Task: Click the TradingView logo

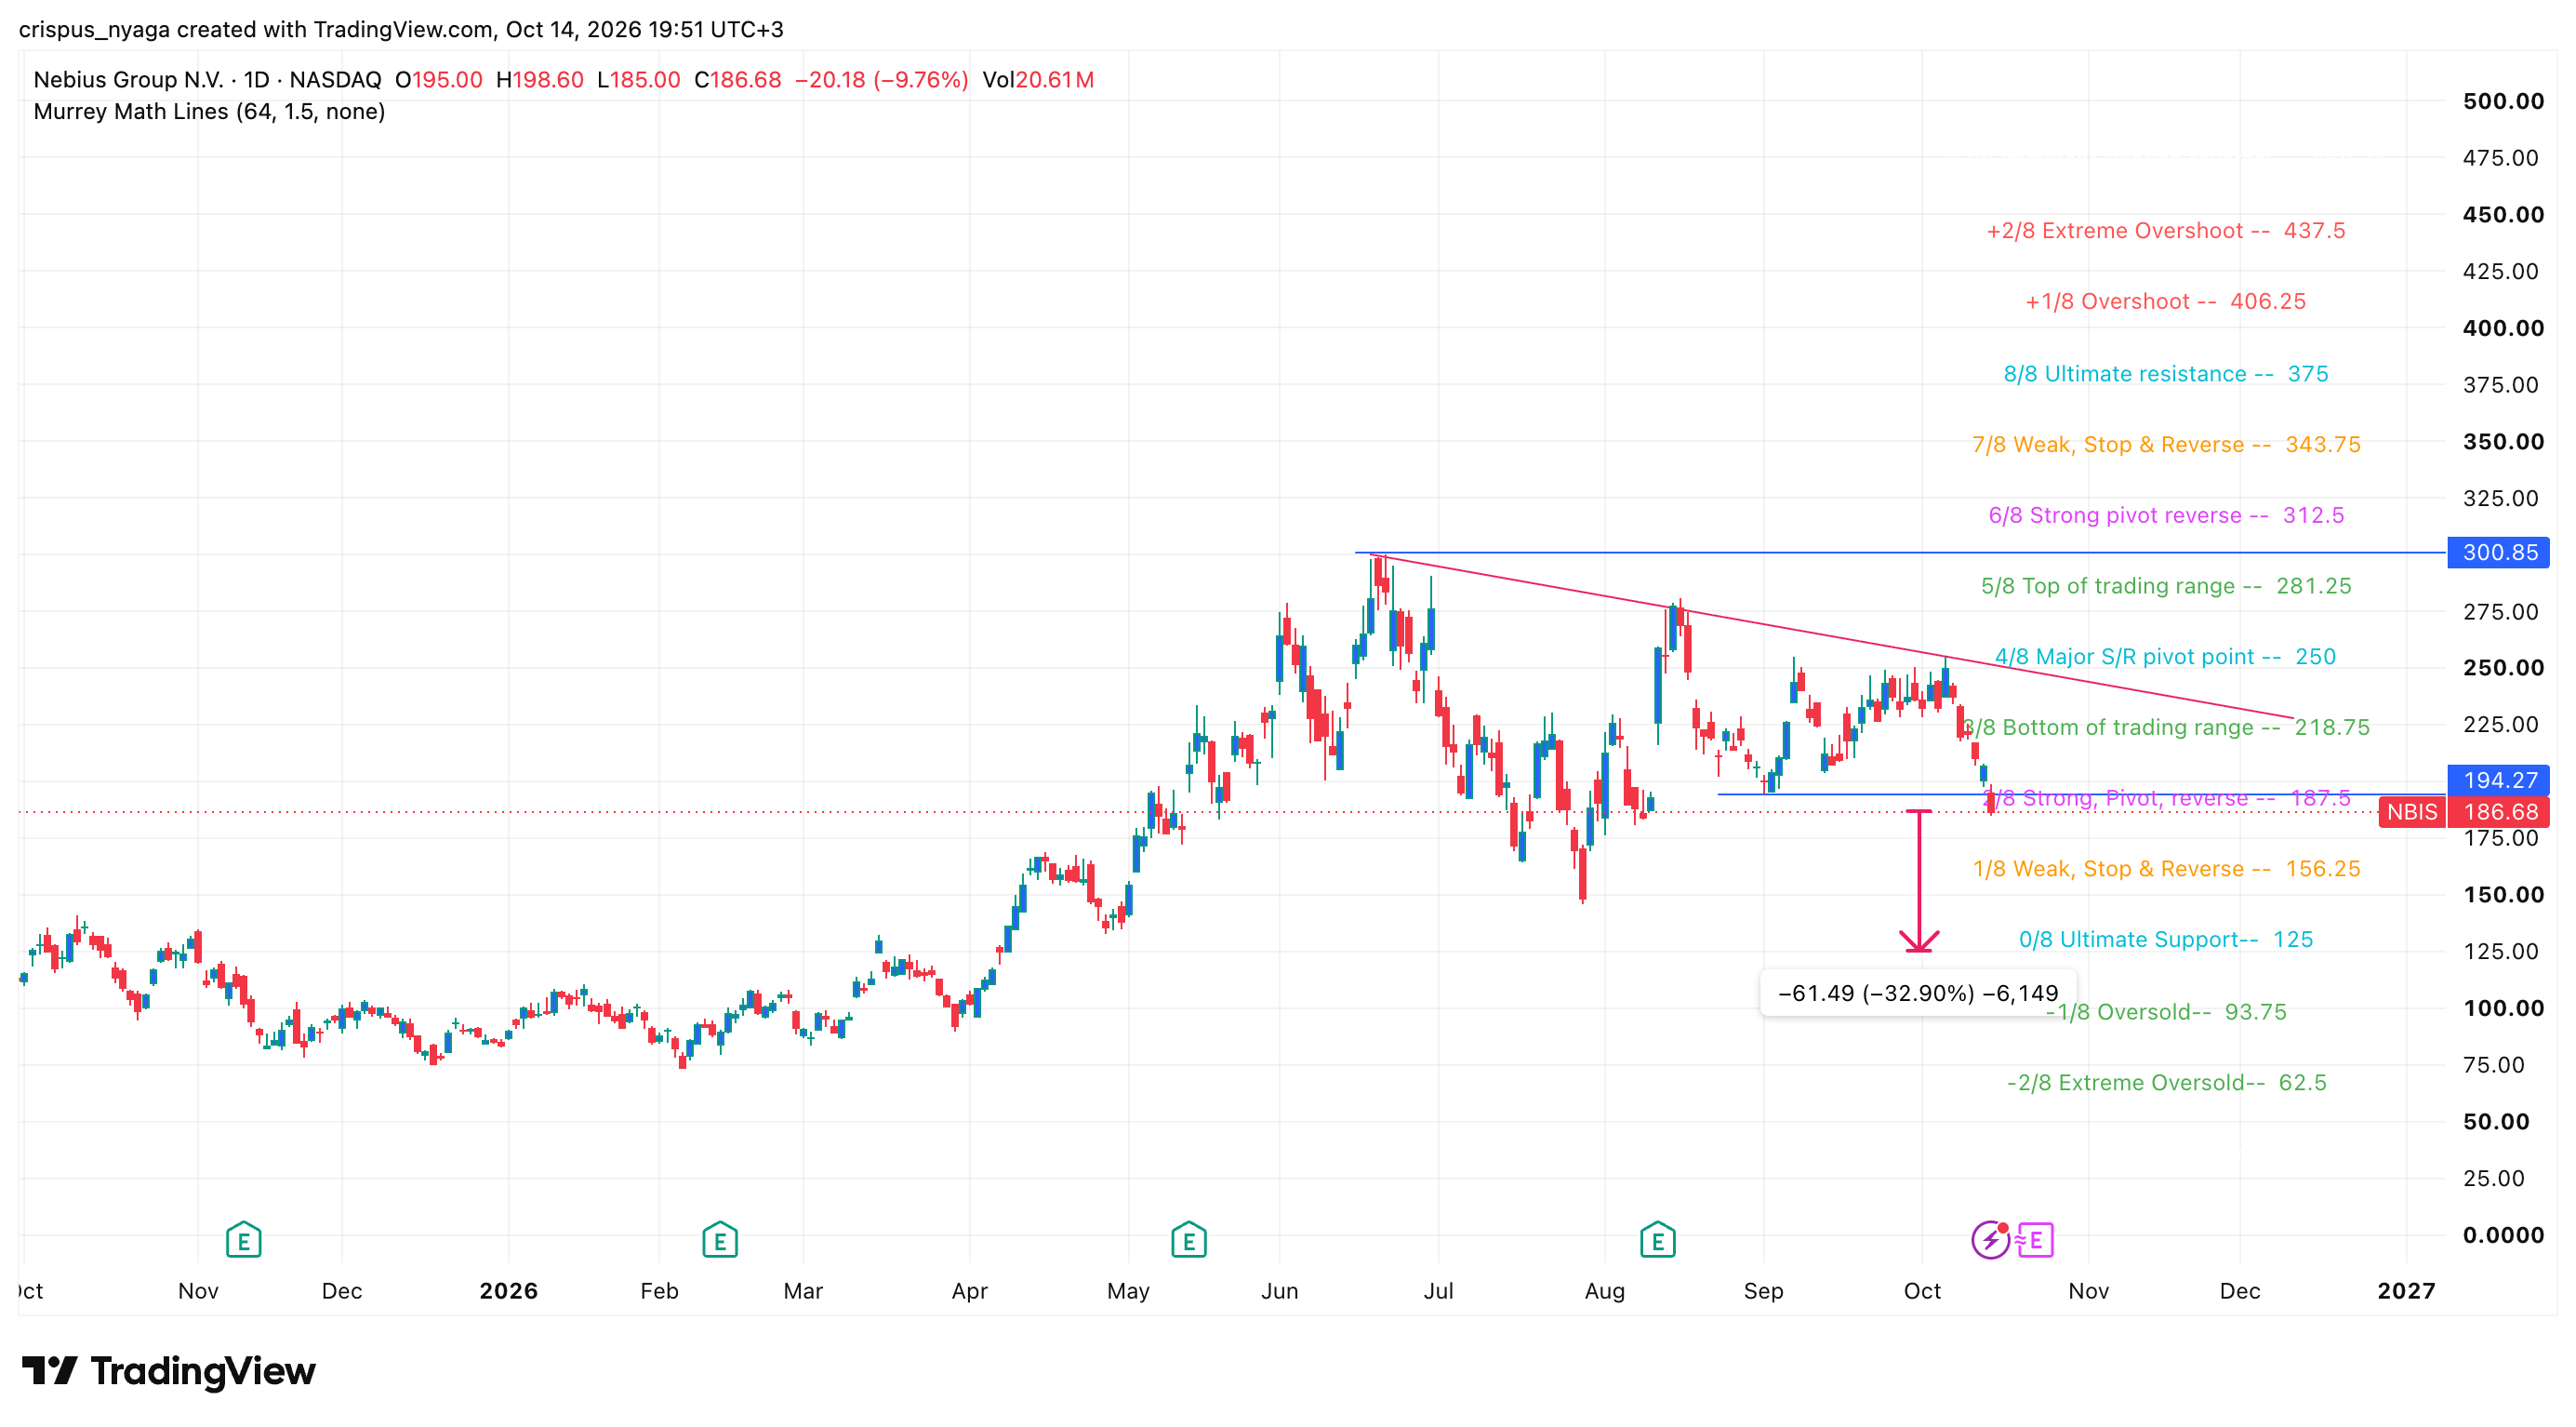Action: coord(168,1370)
